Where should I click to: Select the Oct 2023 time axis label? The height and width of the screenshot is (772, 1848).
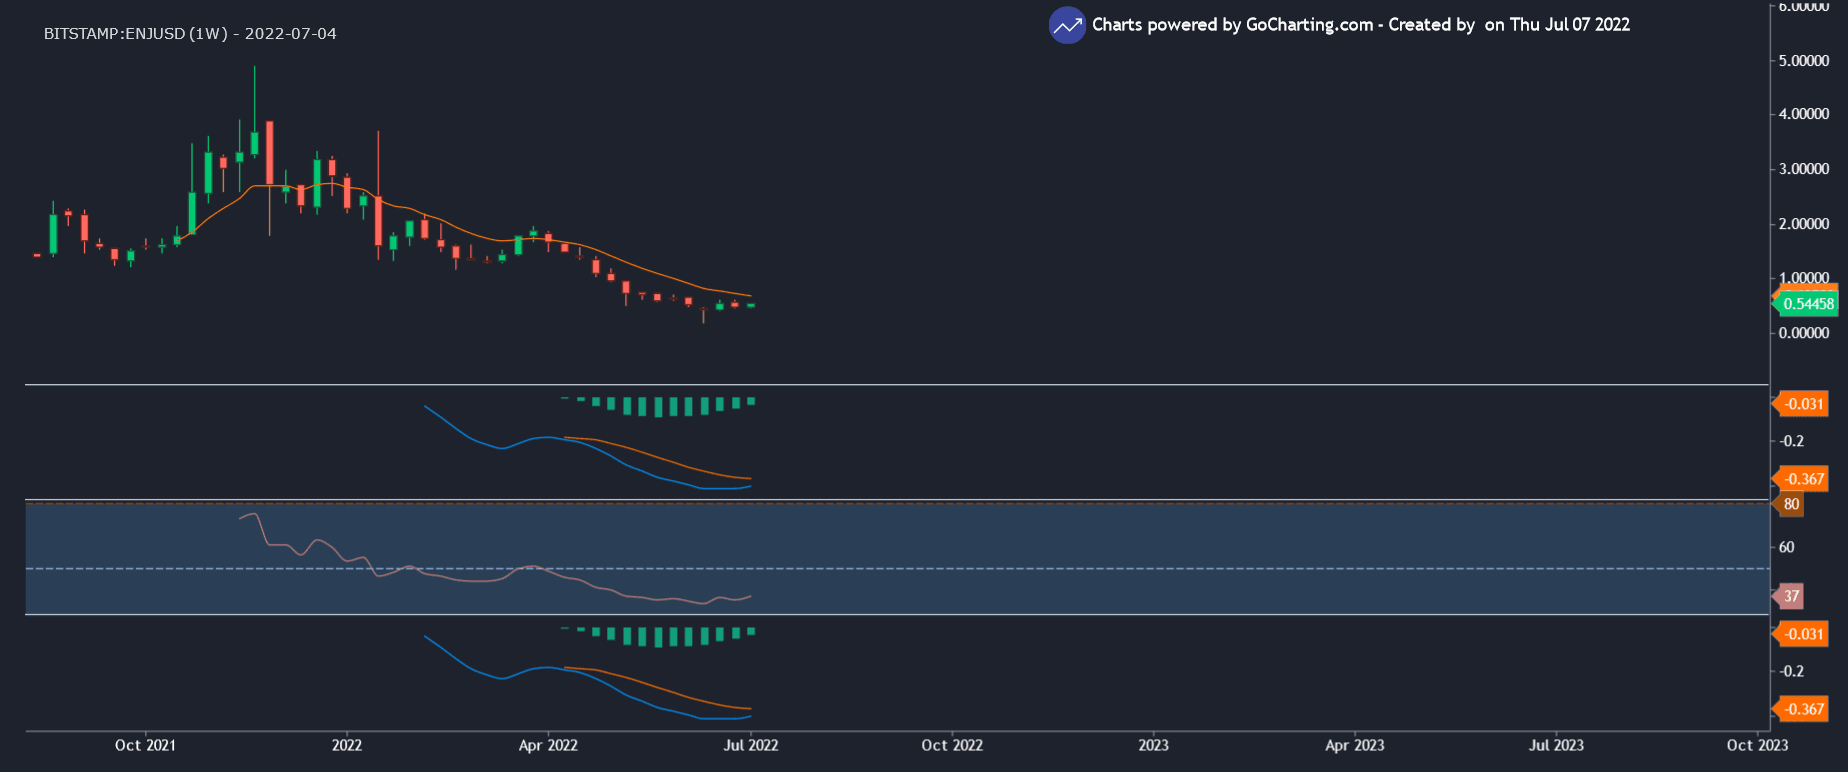[x=1757, y=745]
